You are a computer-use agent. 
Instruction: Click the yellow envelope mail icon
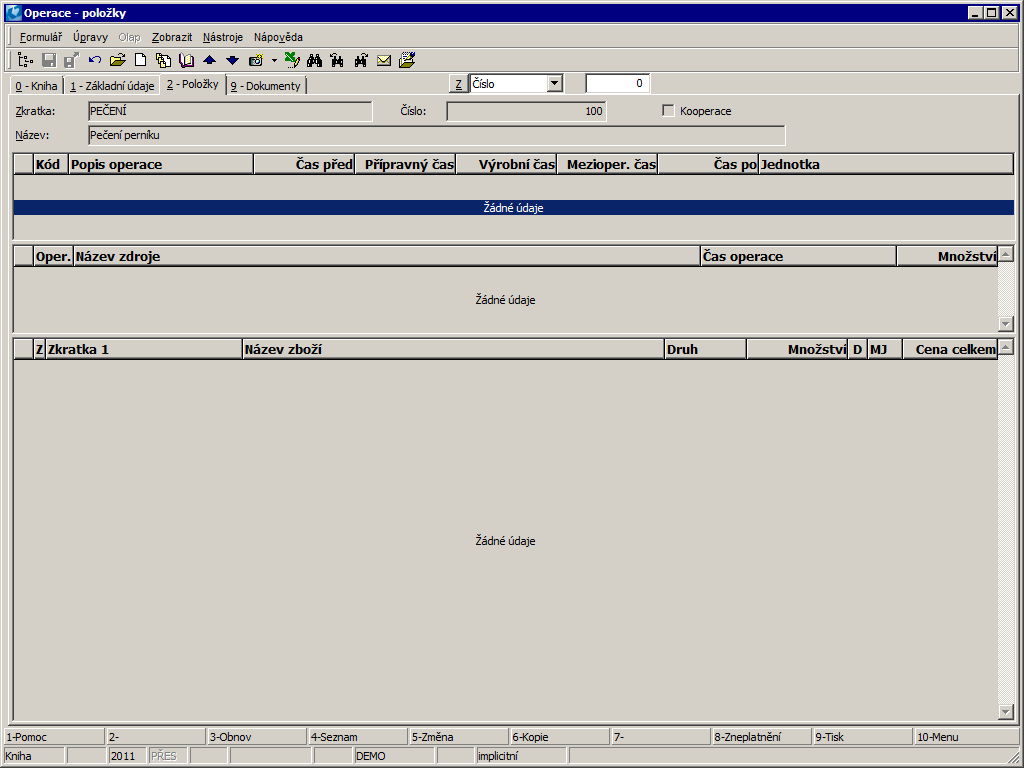click(384, 60)
